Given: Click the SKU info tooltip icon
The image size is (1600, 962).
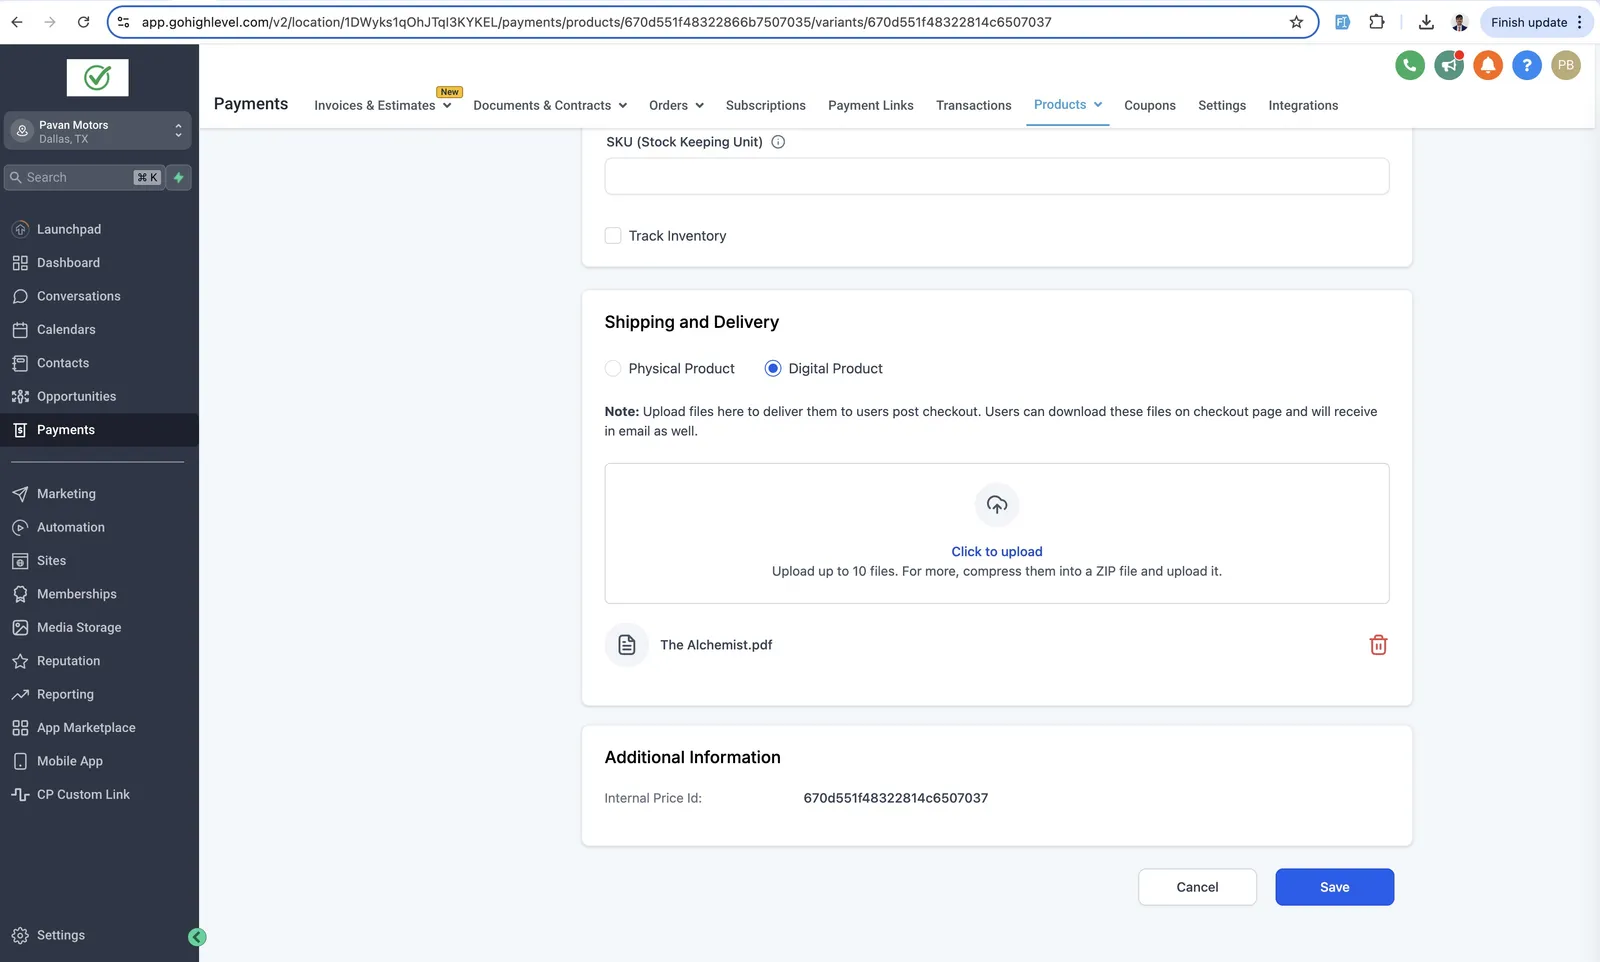Looking at the screenshot, I should pyautogui.click(x=778, y=142).
